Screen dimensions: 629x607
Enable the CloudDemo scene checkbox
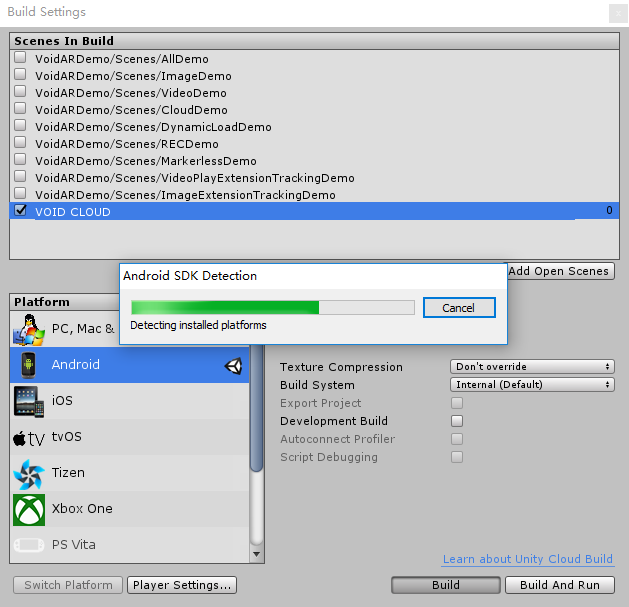click(x=20, y=108)
